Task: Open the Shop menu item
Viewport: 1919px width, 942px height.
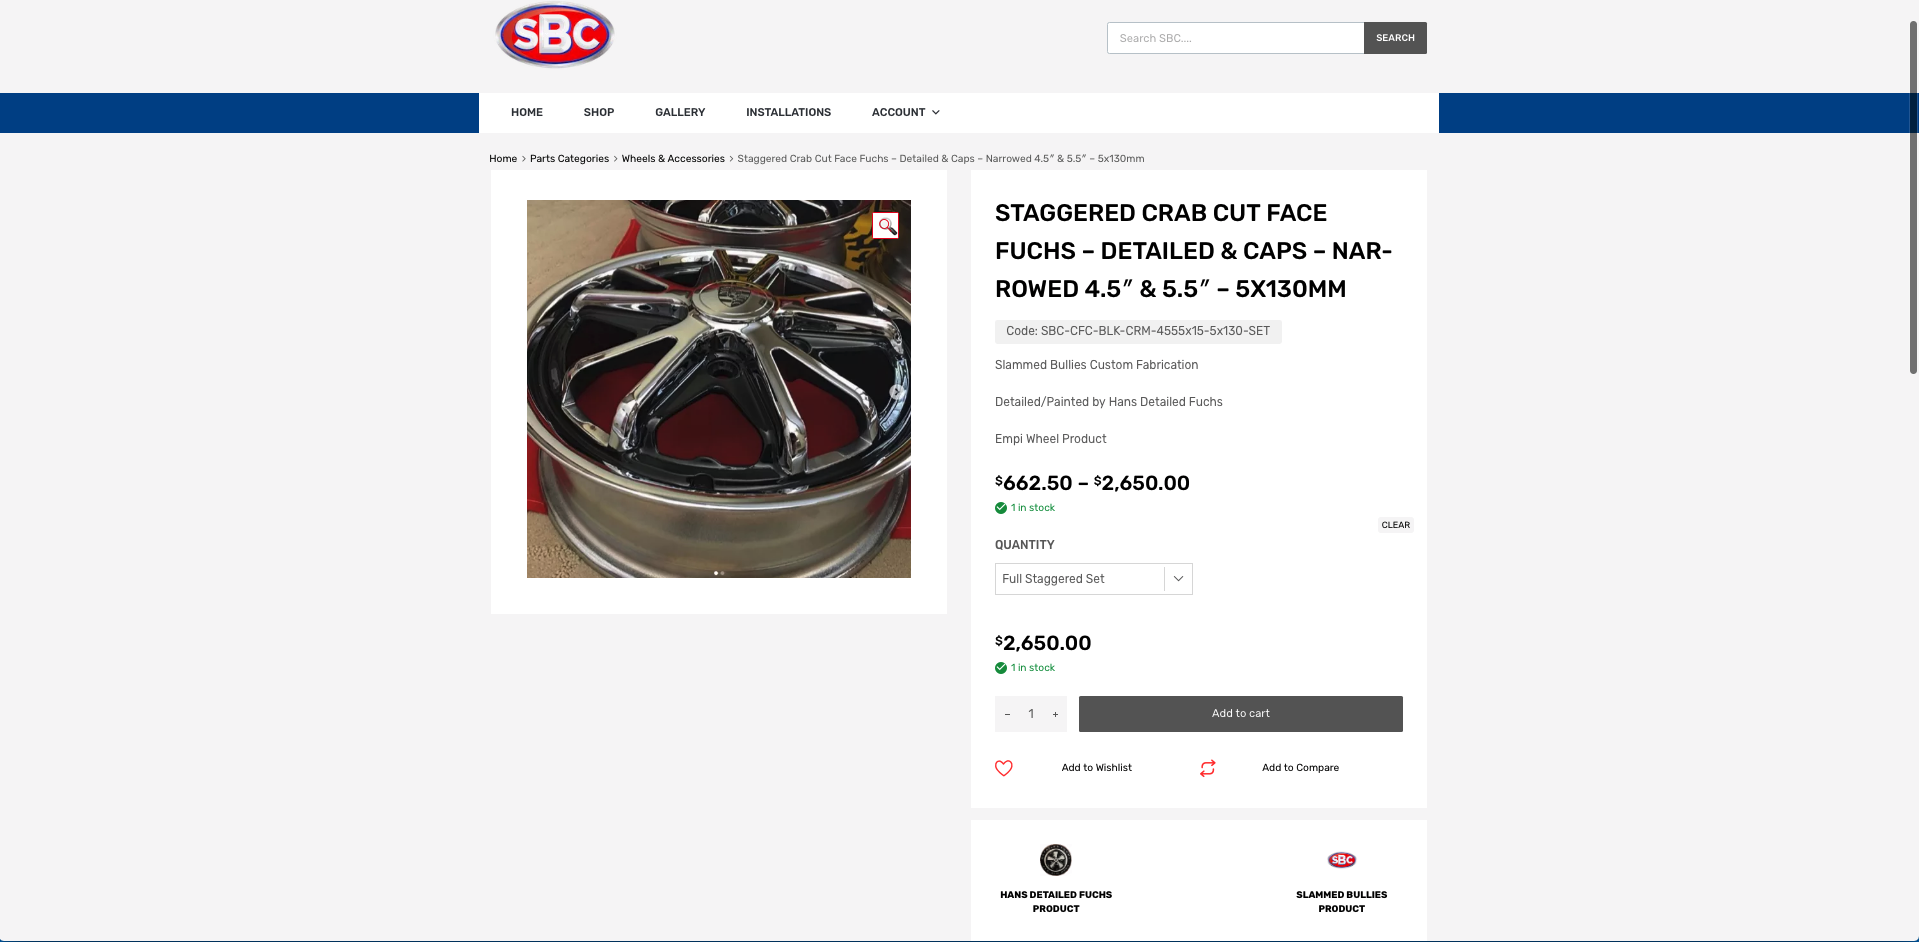Action: click(599, 113)
